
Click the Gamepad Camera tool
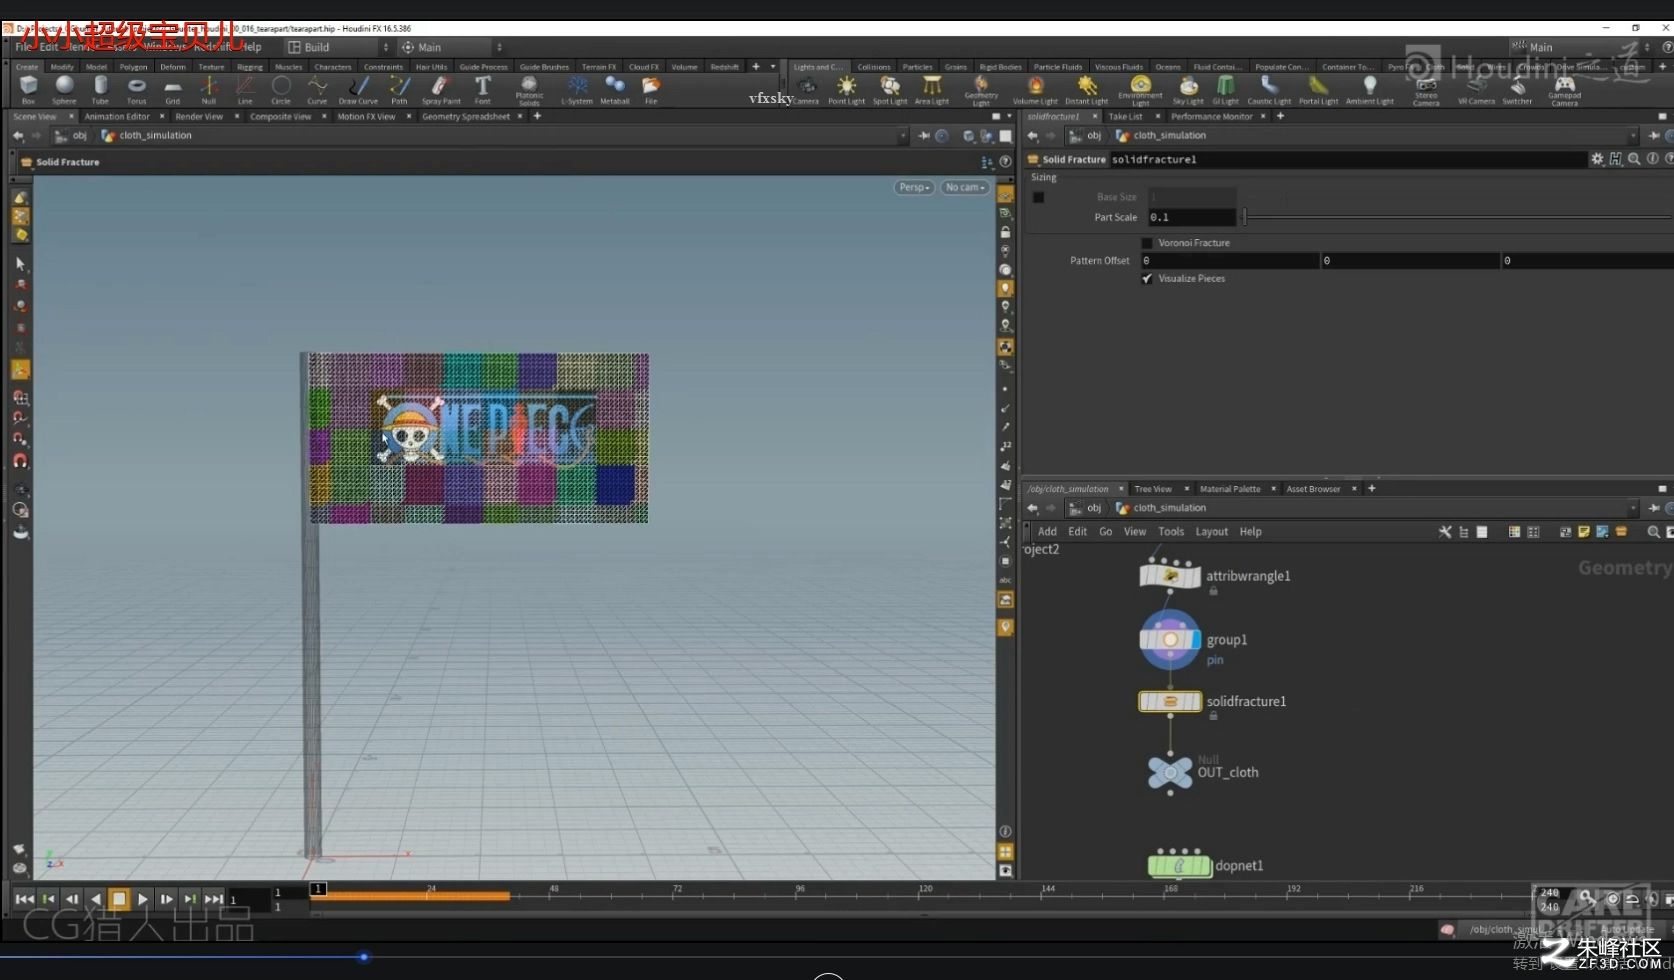(x=1564, y=90)
